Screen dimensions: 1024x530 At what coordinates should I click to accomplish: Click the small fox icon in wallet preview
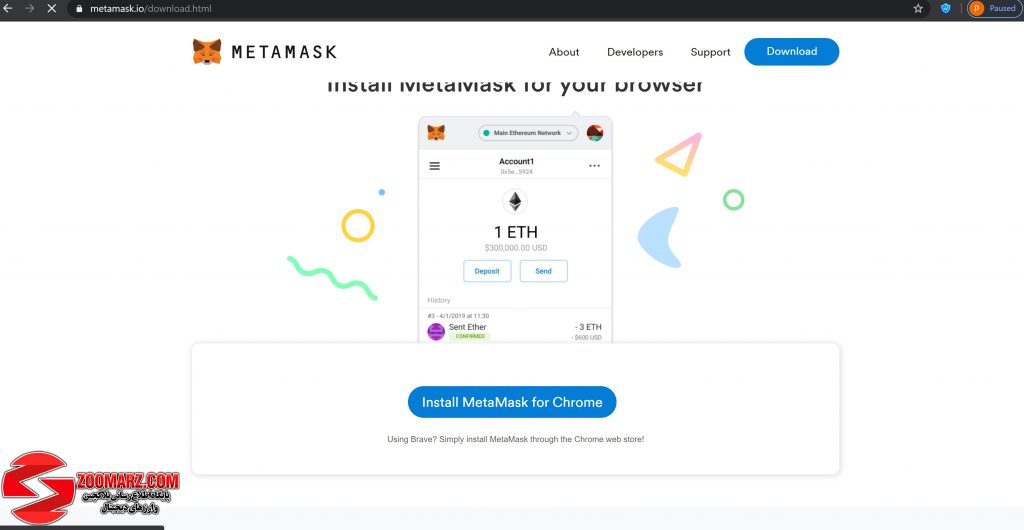point(436,133)
